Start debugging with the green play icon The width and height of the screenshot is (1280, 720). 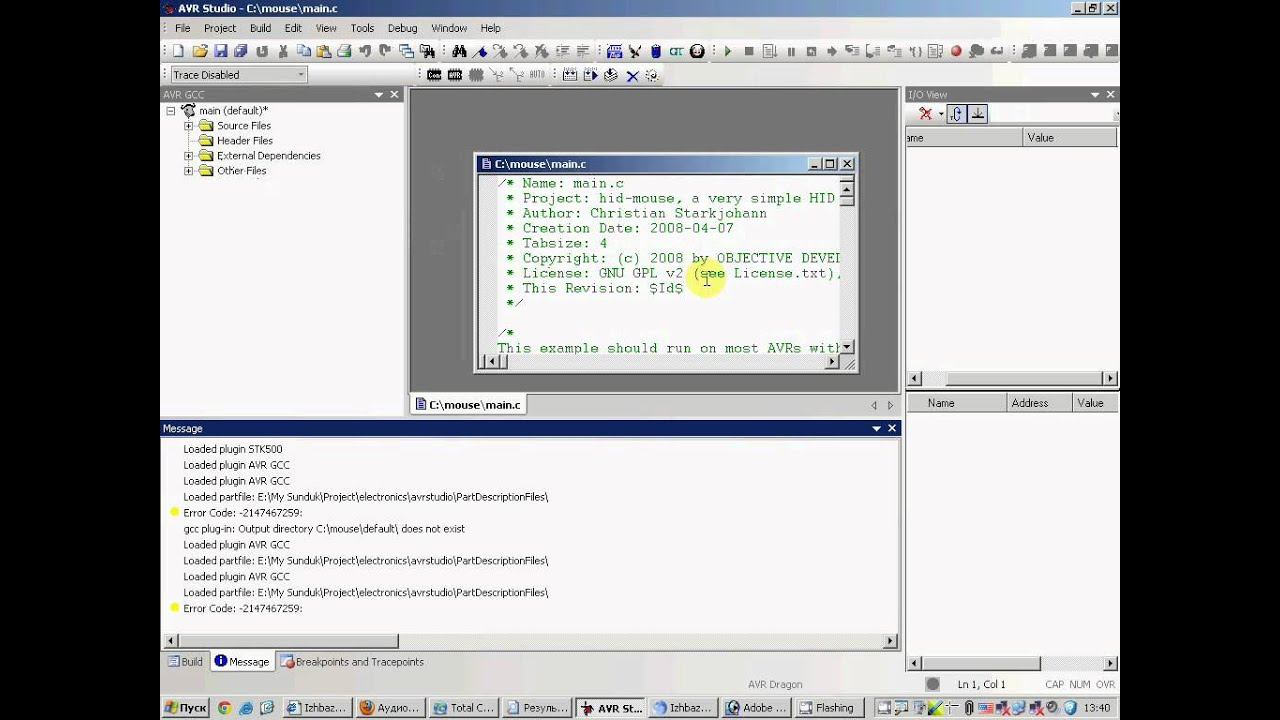(727, 51)
